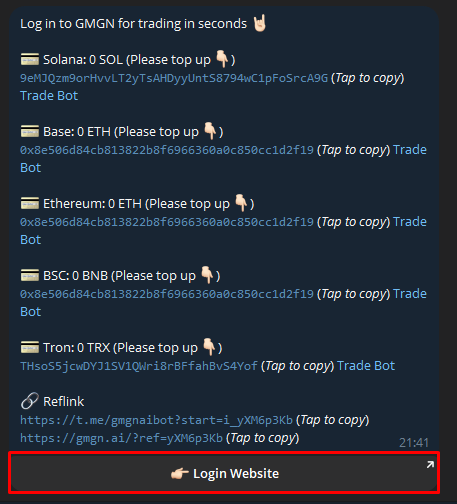Click the external link arrow icon
Image resolution: width=457 pixels, height=504 pixels.
point(430,465)
